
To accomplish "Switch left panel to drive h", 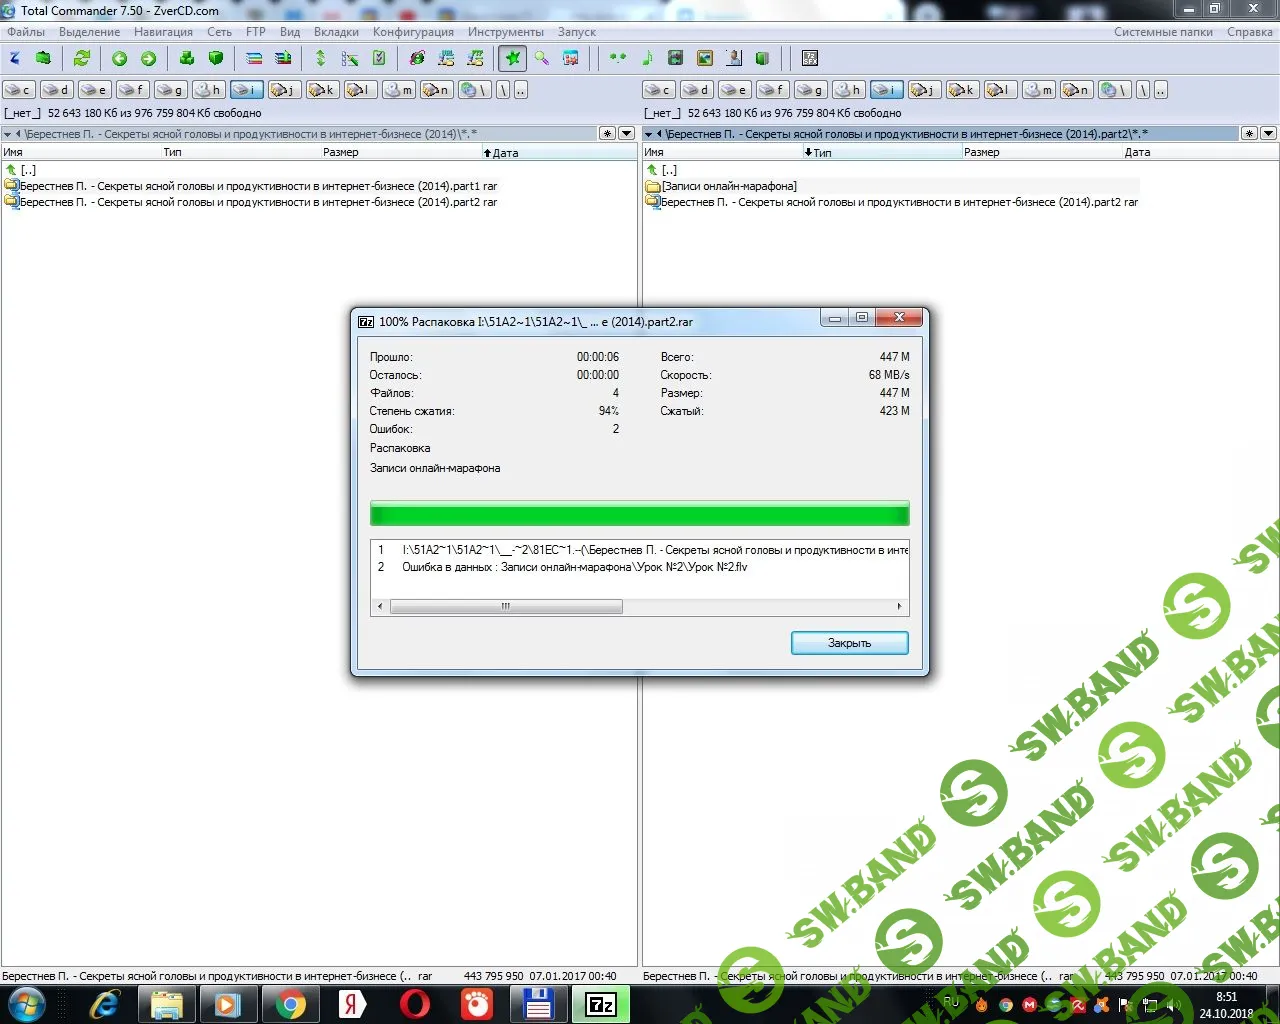I will click(208, 90).
